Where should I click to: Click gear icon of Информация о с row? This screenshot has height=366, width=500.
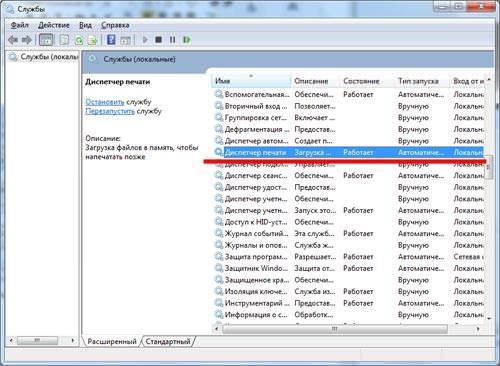(x=219, y=314)
